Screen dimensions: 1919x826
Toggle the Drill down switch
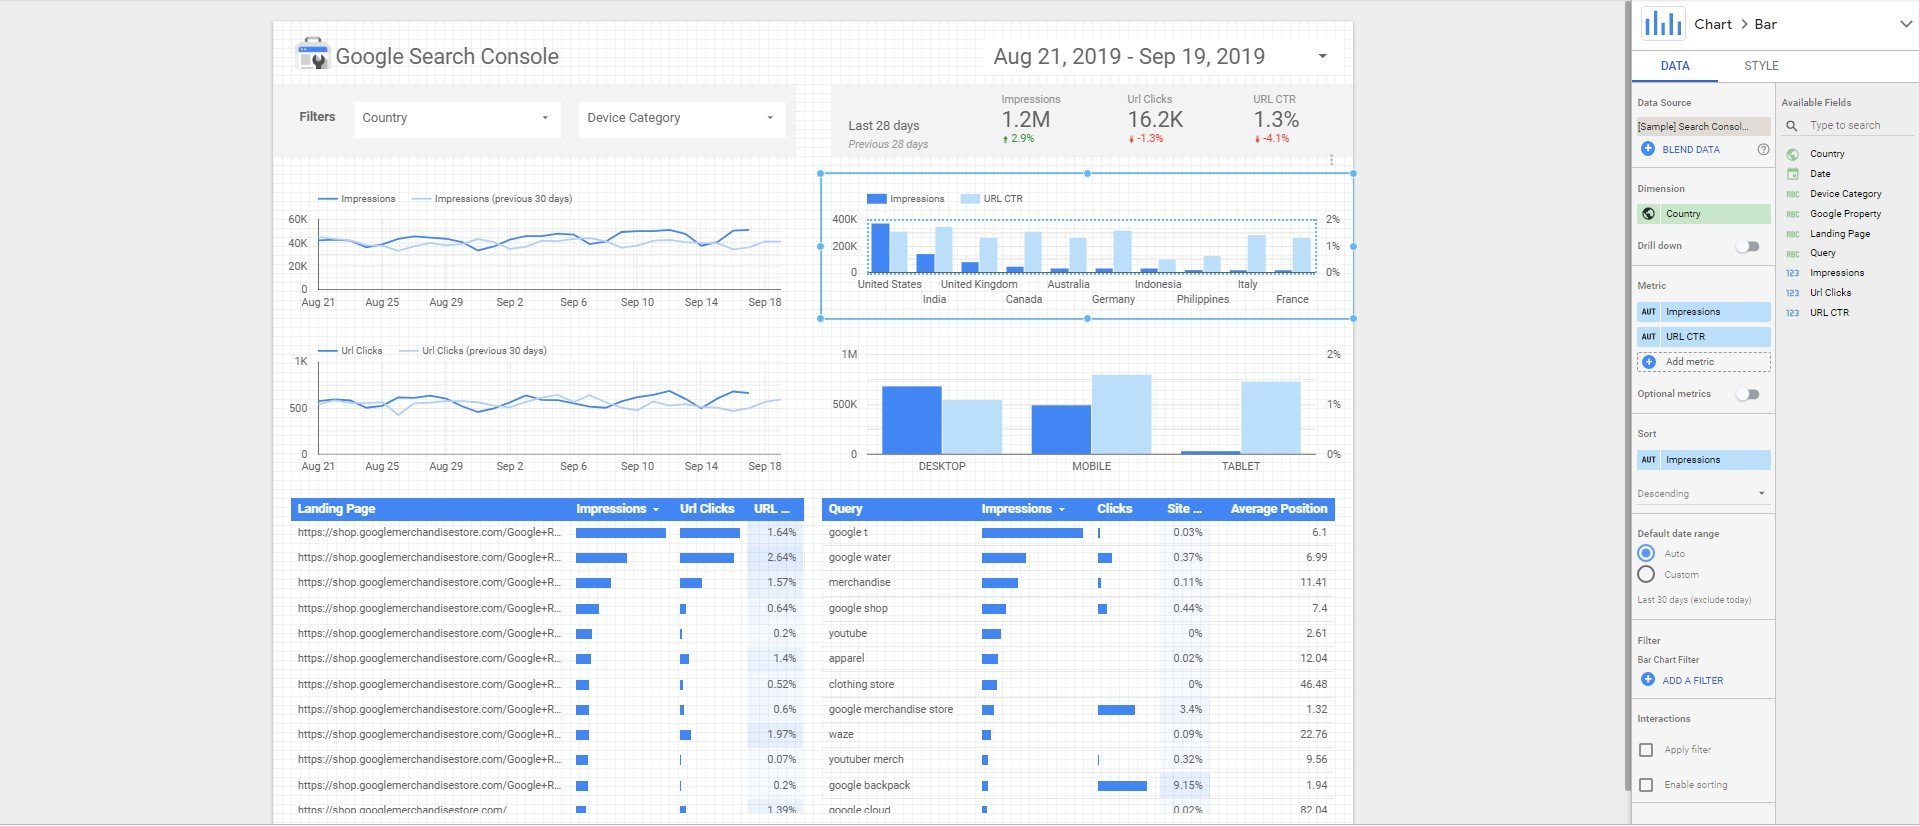pos(1748,246)
